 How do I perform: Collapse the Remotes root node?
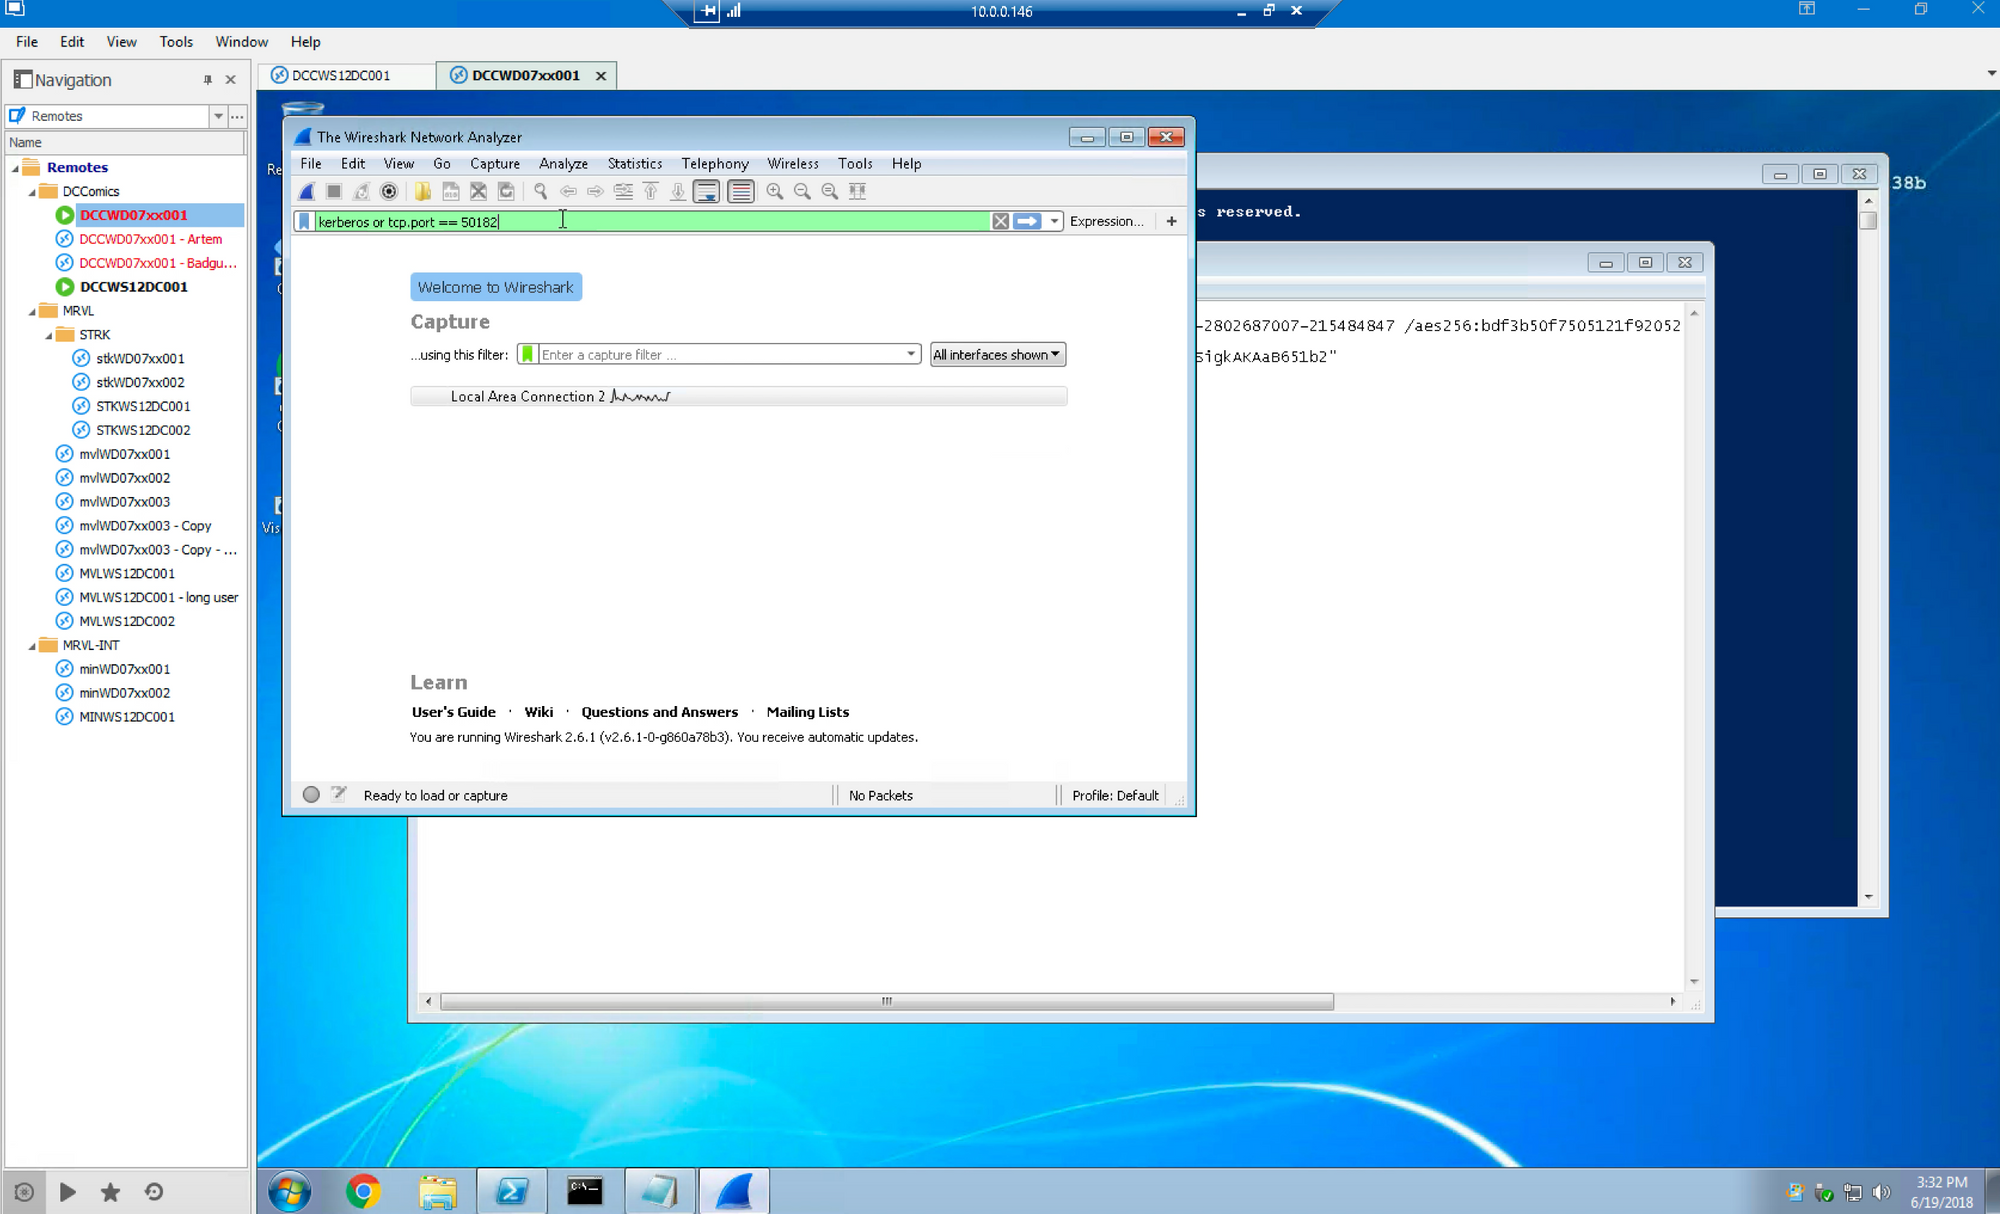[15, 167]
